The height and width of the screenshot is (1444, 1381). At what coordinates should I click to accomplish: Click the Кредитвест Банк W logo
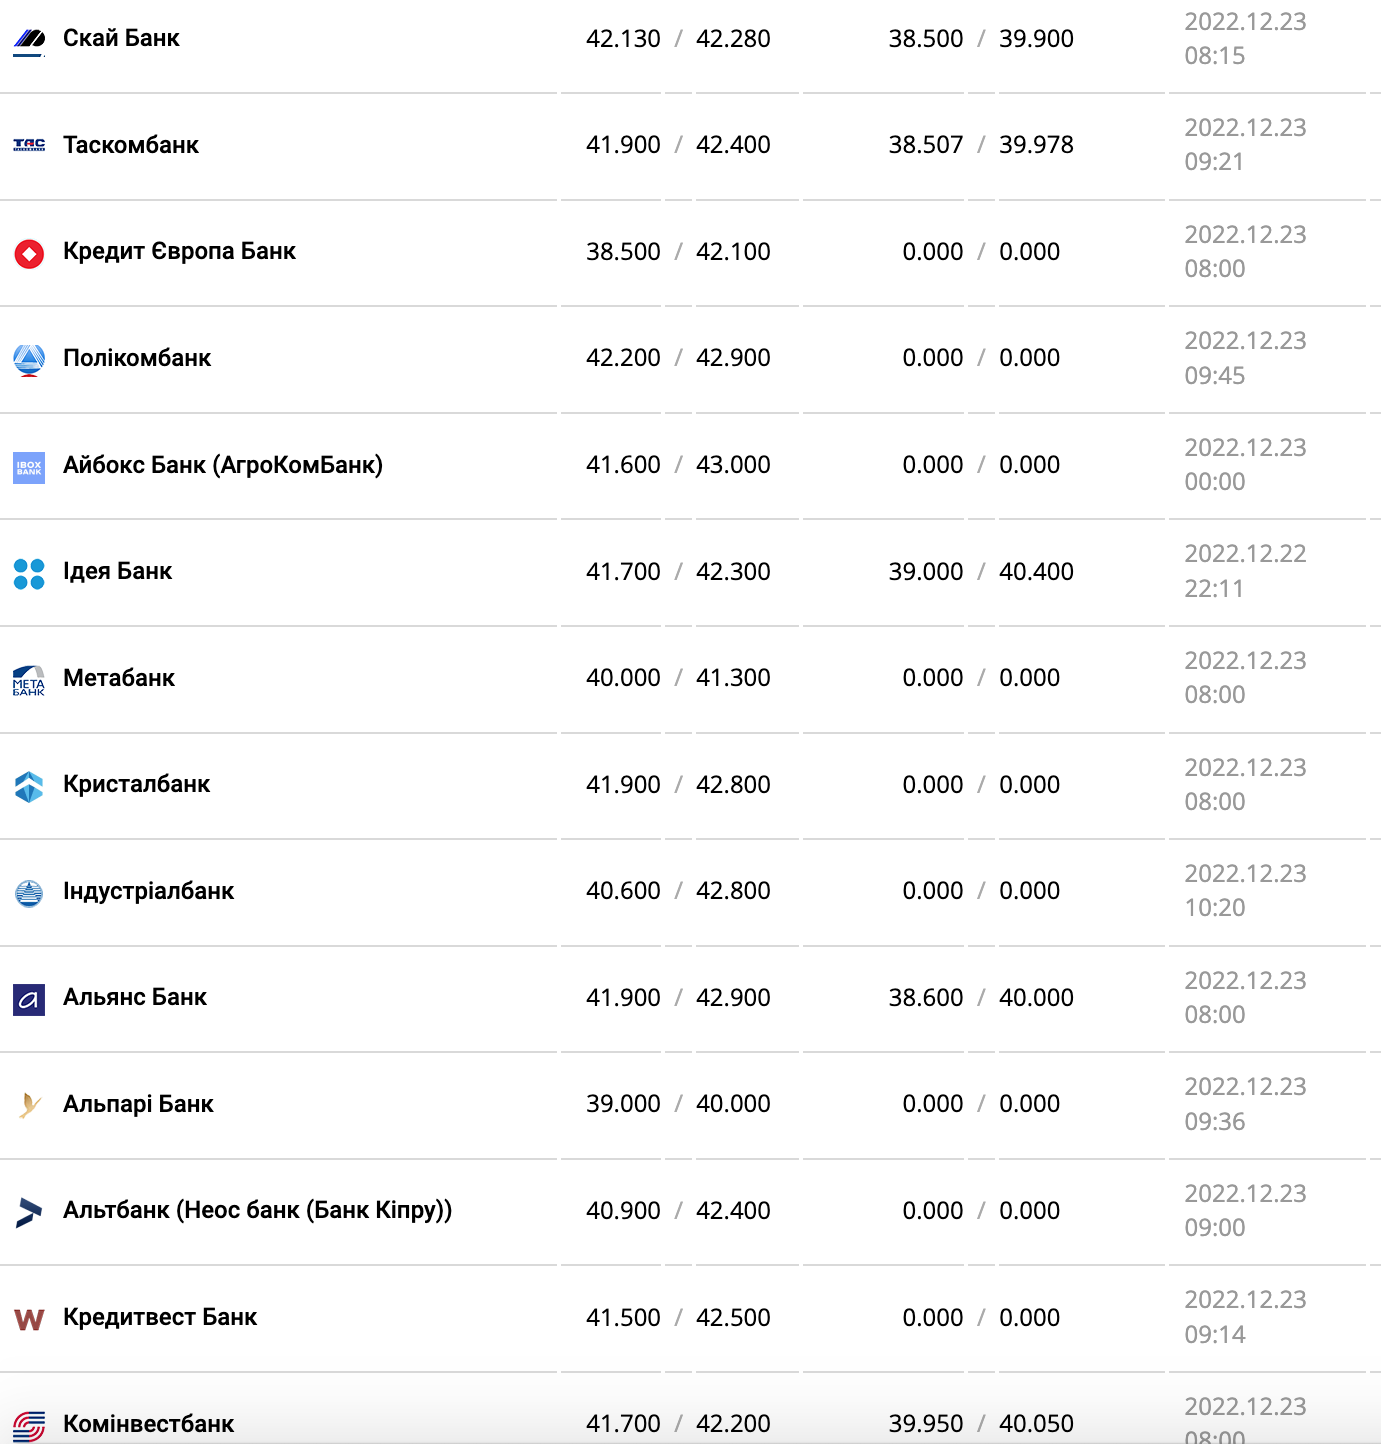click(29, 1319)
